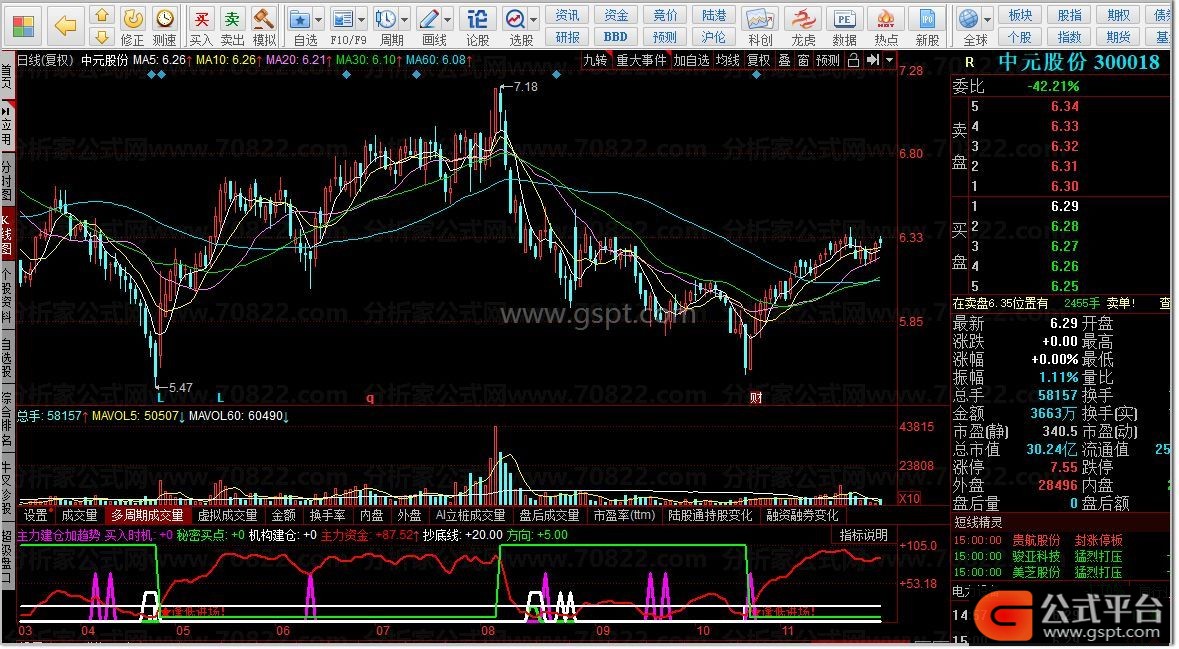The width and height of the screenshot is (1179, 649).
Task: Click the 指标说明 indicator description button
Action: coord(863,535)
